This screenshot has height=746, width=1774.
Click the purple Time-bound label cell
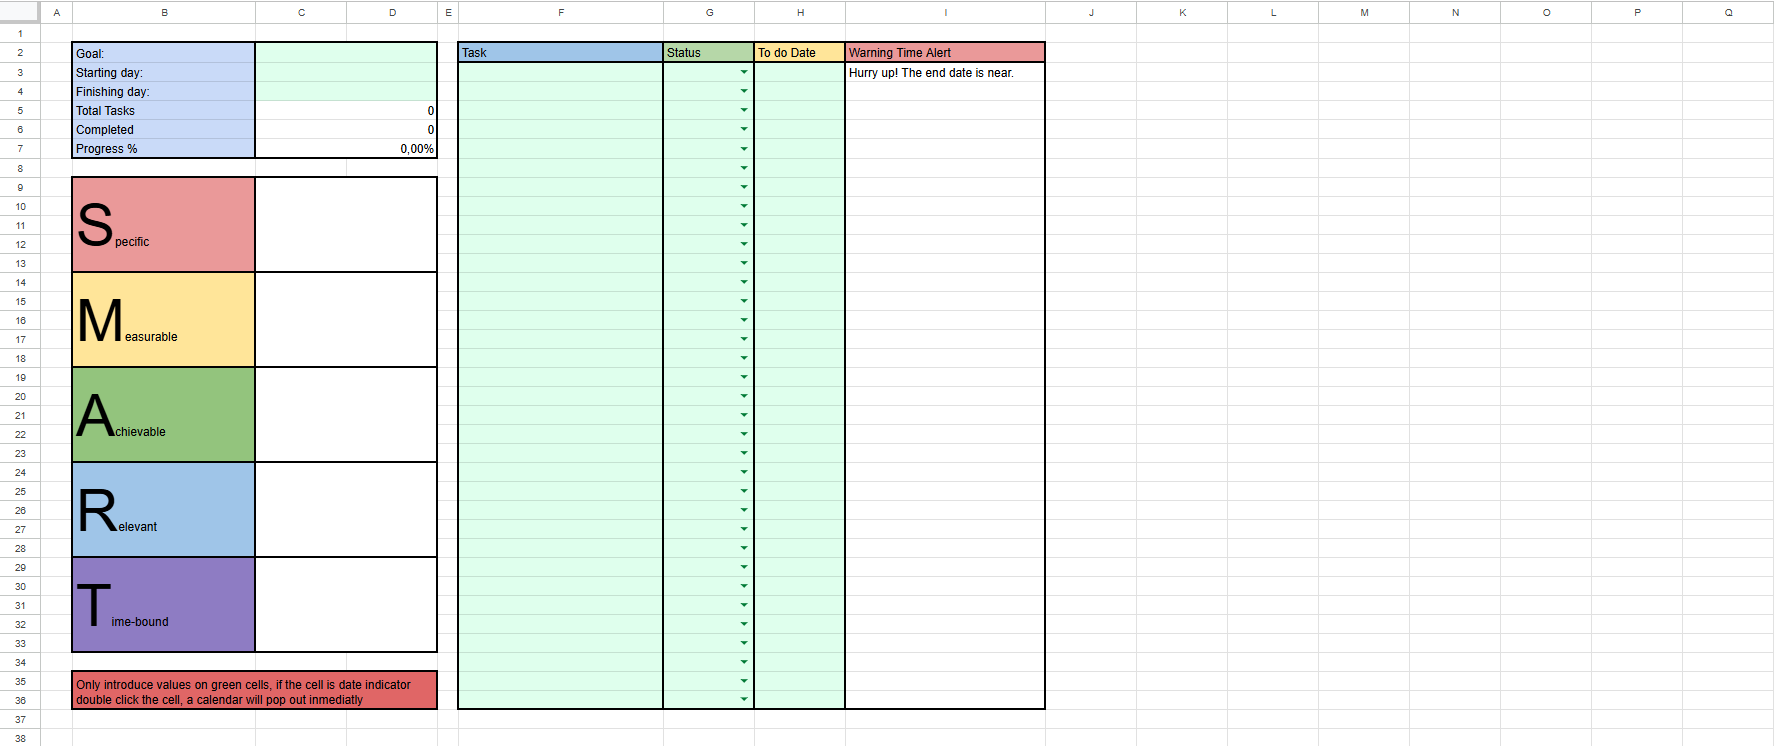click(x=164, y=605)
